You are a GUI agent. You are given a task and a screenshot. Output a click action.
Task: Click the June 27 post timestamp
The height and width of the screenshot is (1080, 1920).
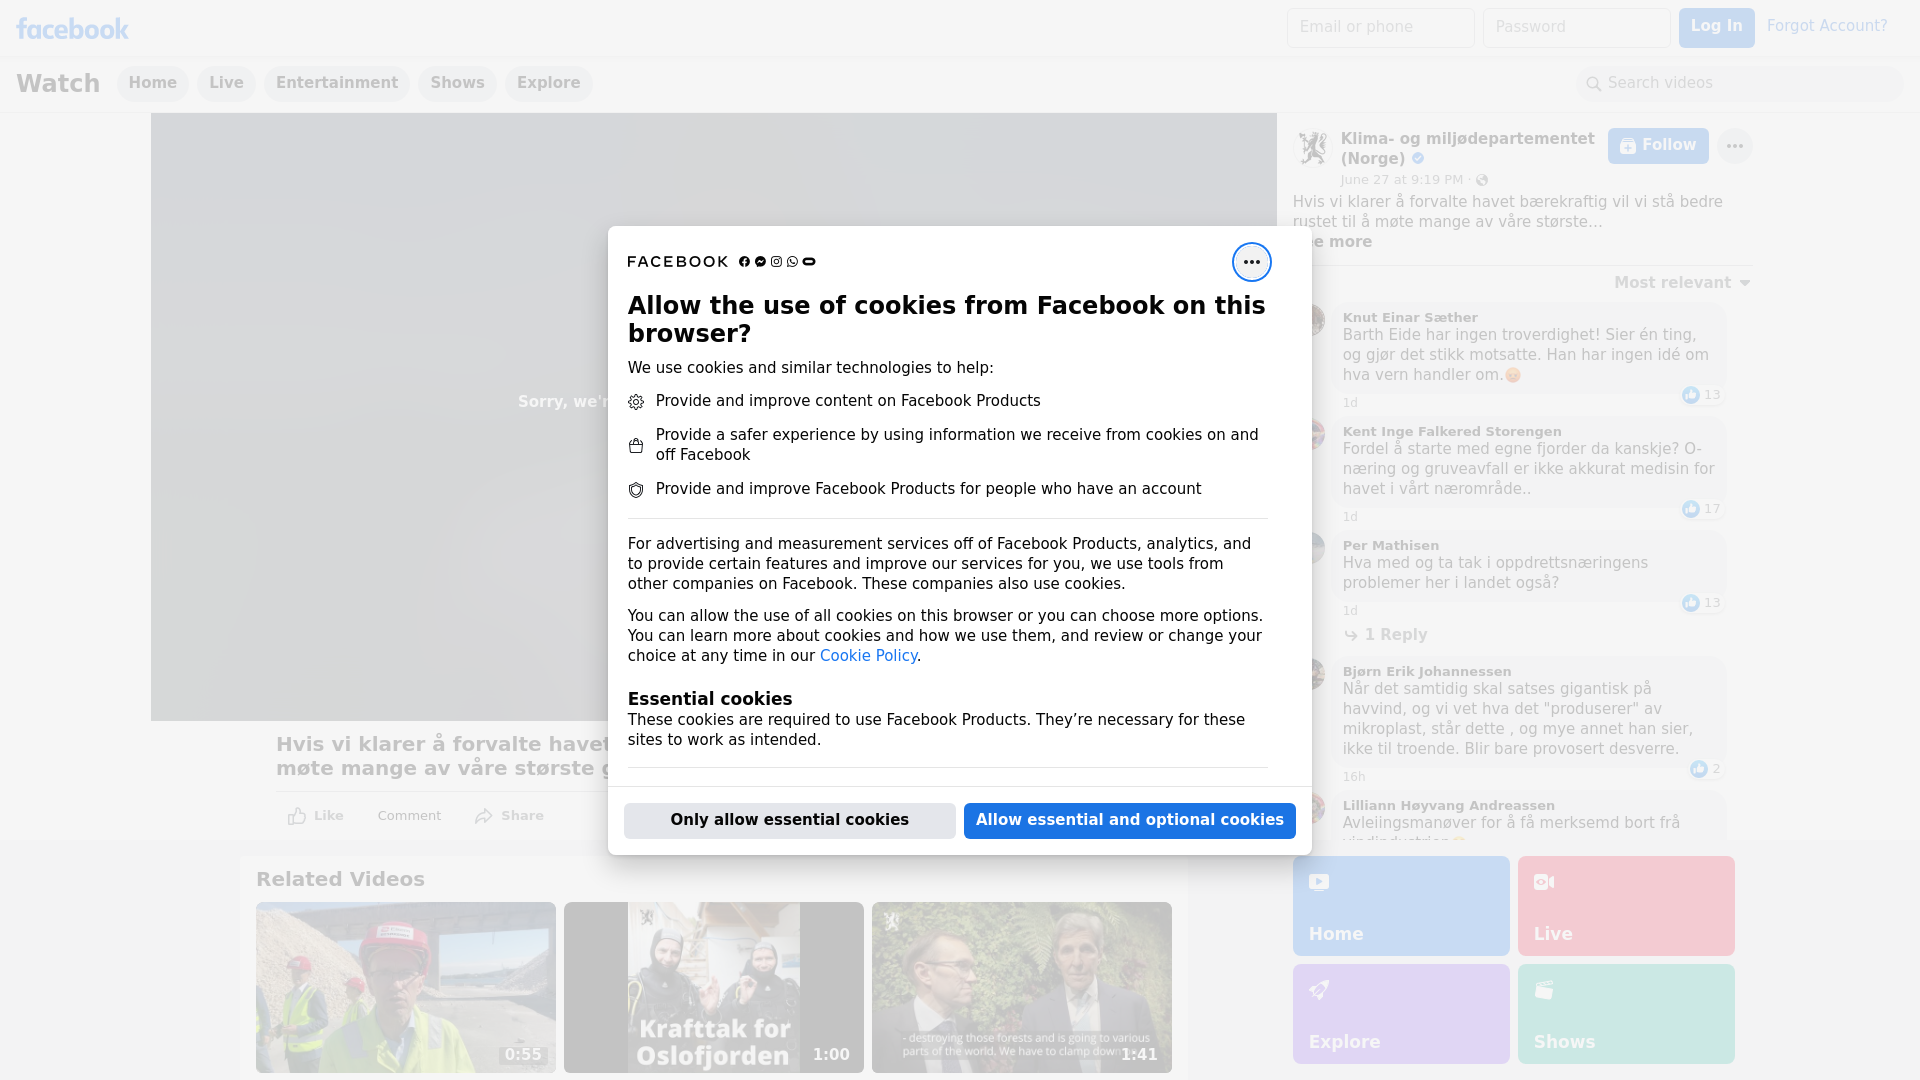[1401, 180]
